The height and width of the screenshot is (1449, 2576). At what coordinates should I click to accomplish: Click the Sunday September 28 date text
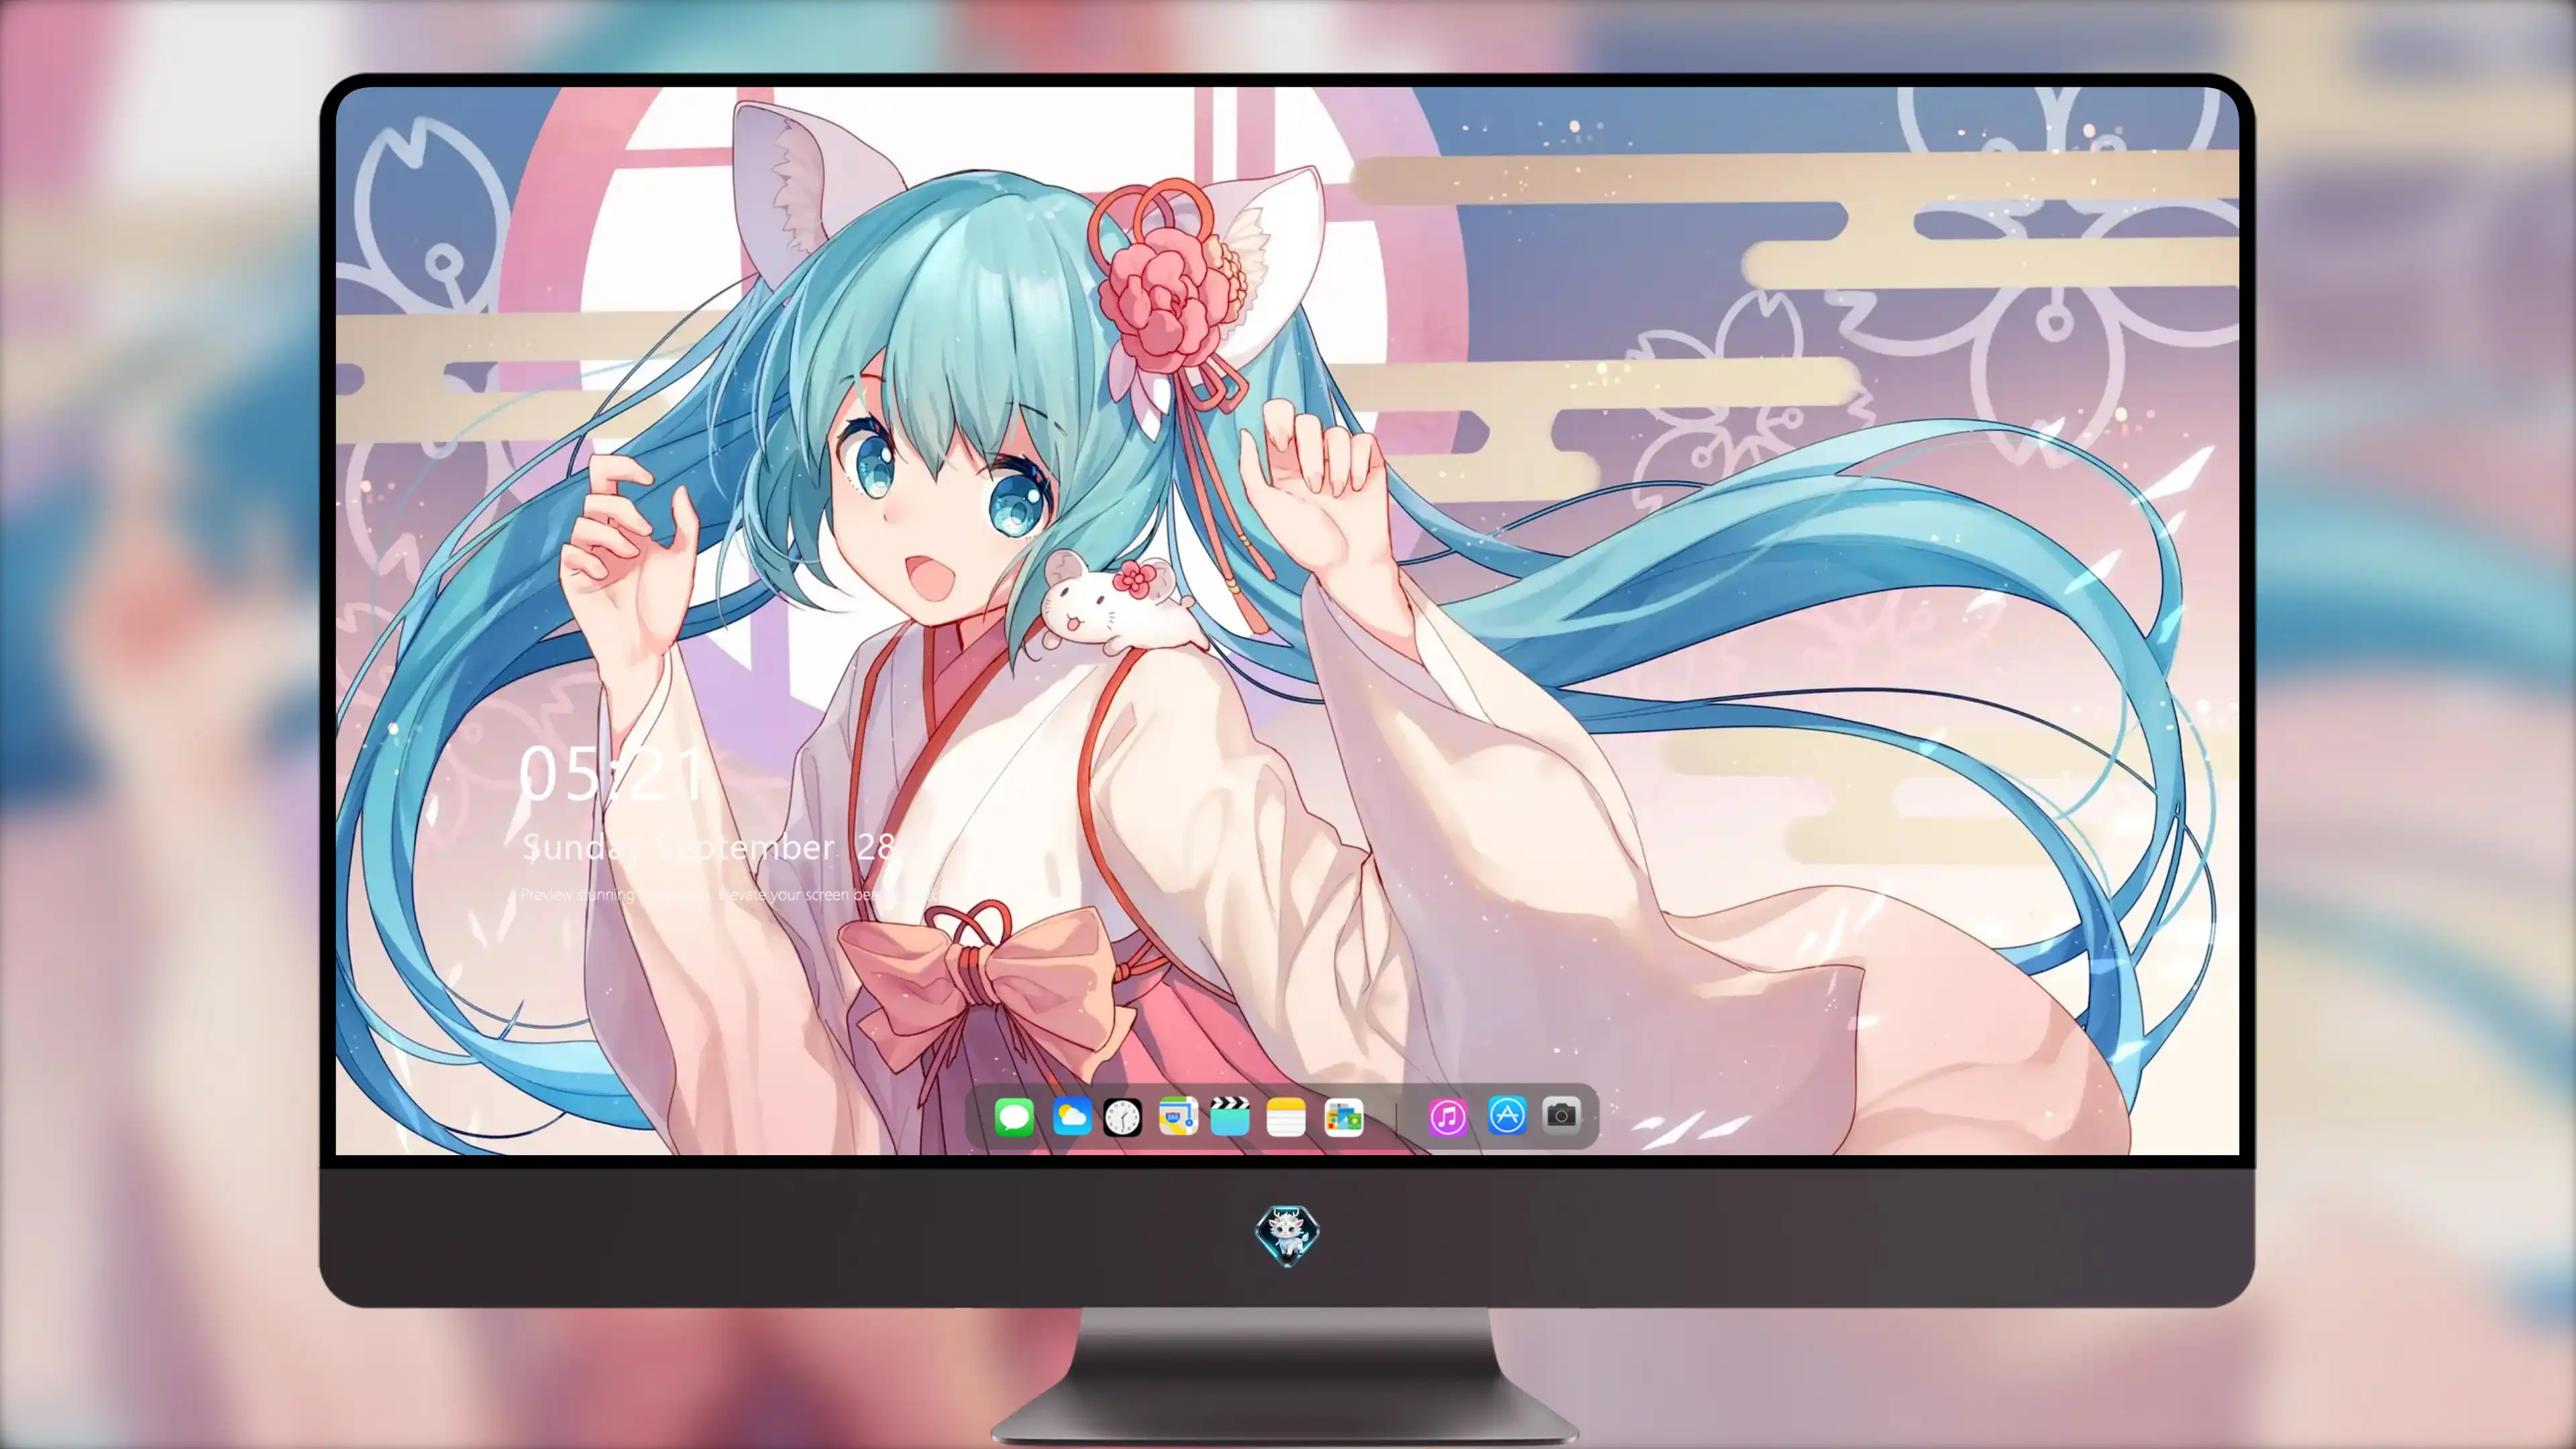pyautogui.click(x=708, y=847)
